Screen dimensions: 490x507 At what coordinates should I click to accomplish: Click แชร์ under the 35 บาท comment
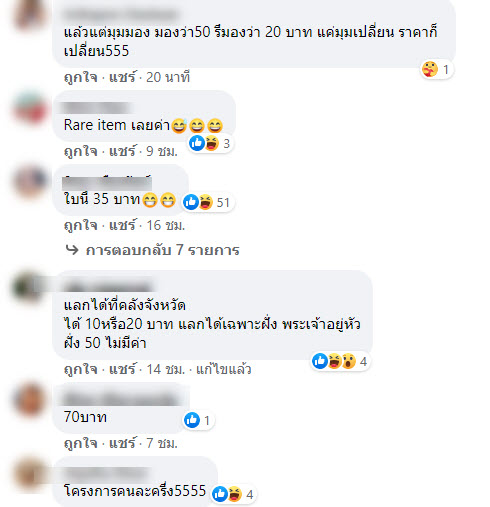(x=122, y=225)
